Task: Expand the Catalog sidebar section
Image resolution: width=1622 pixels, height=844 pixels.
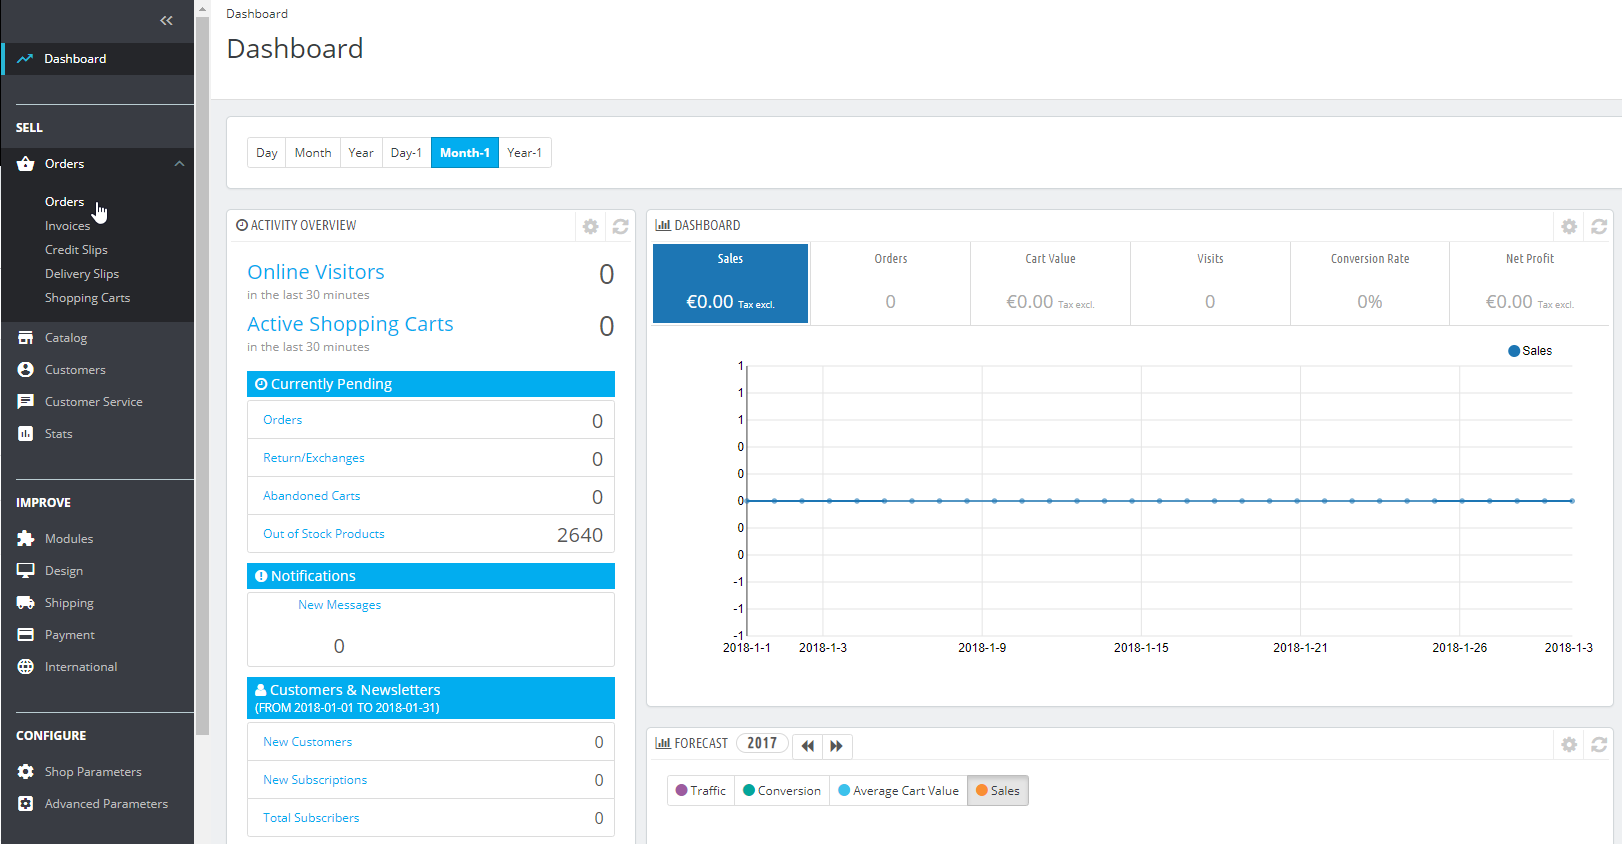Action: (66, 338)
